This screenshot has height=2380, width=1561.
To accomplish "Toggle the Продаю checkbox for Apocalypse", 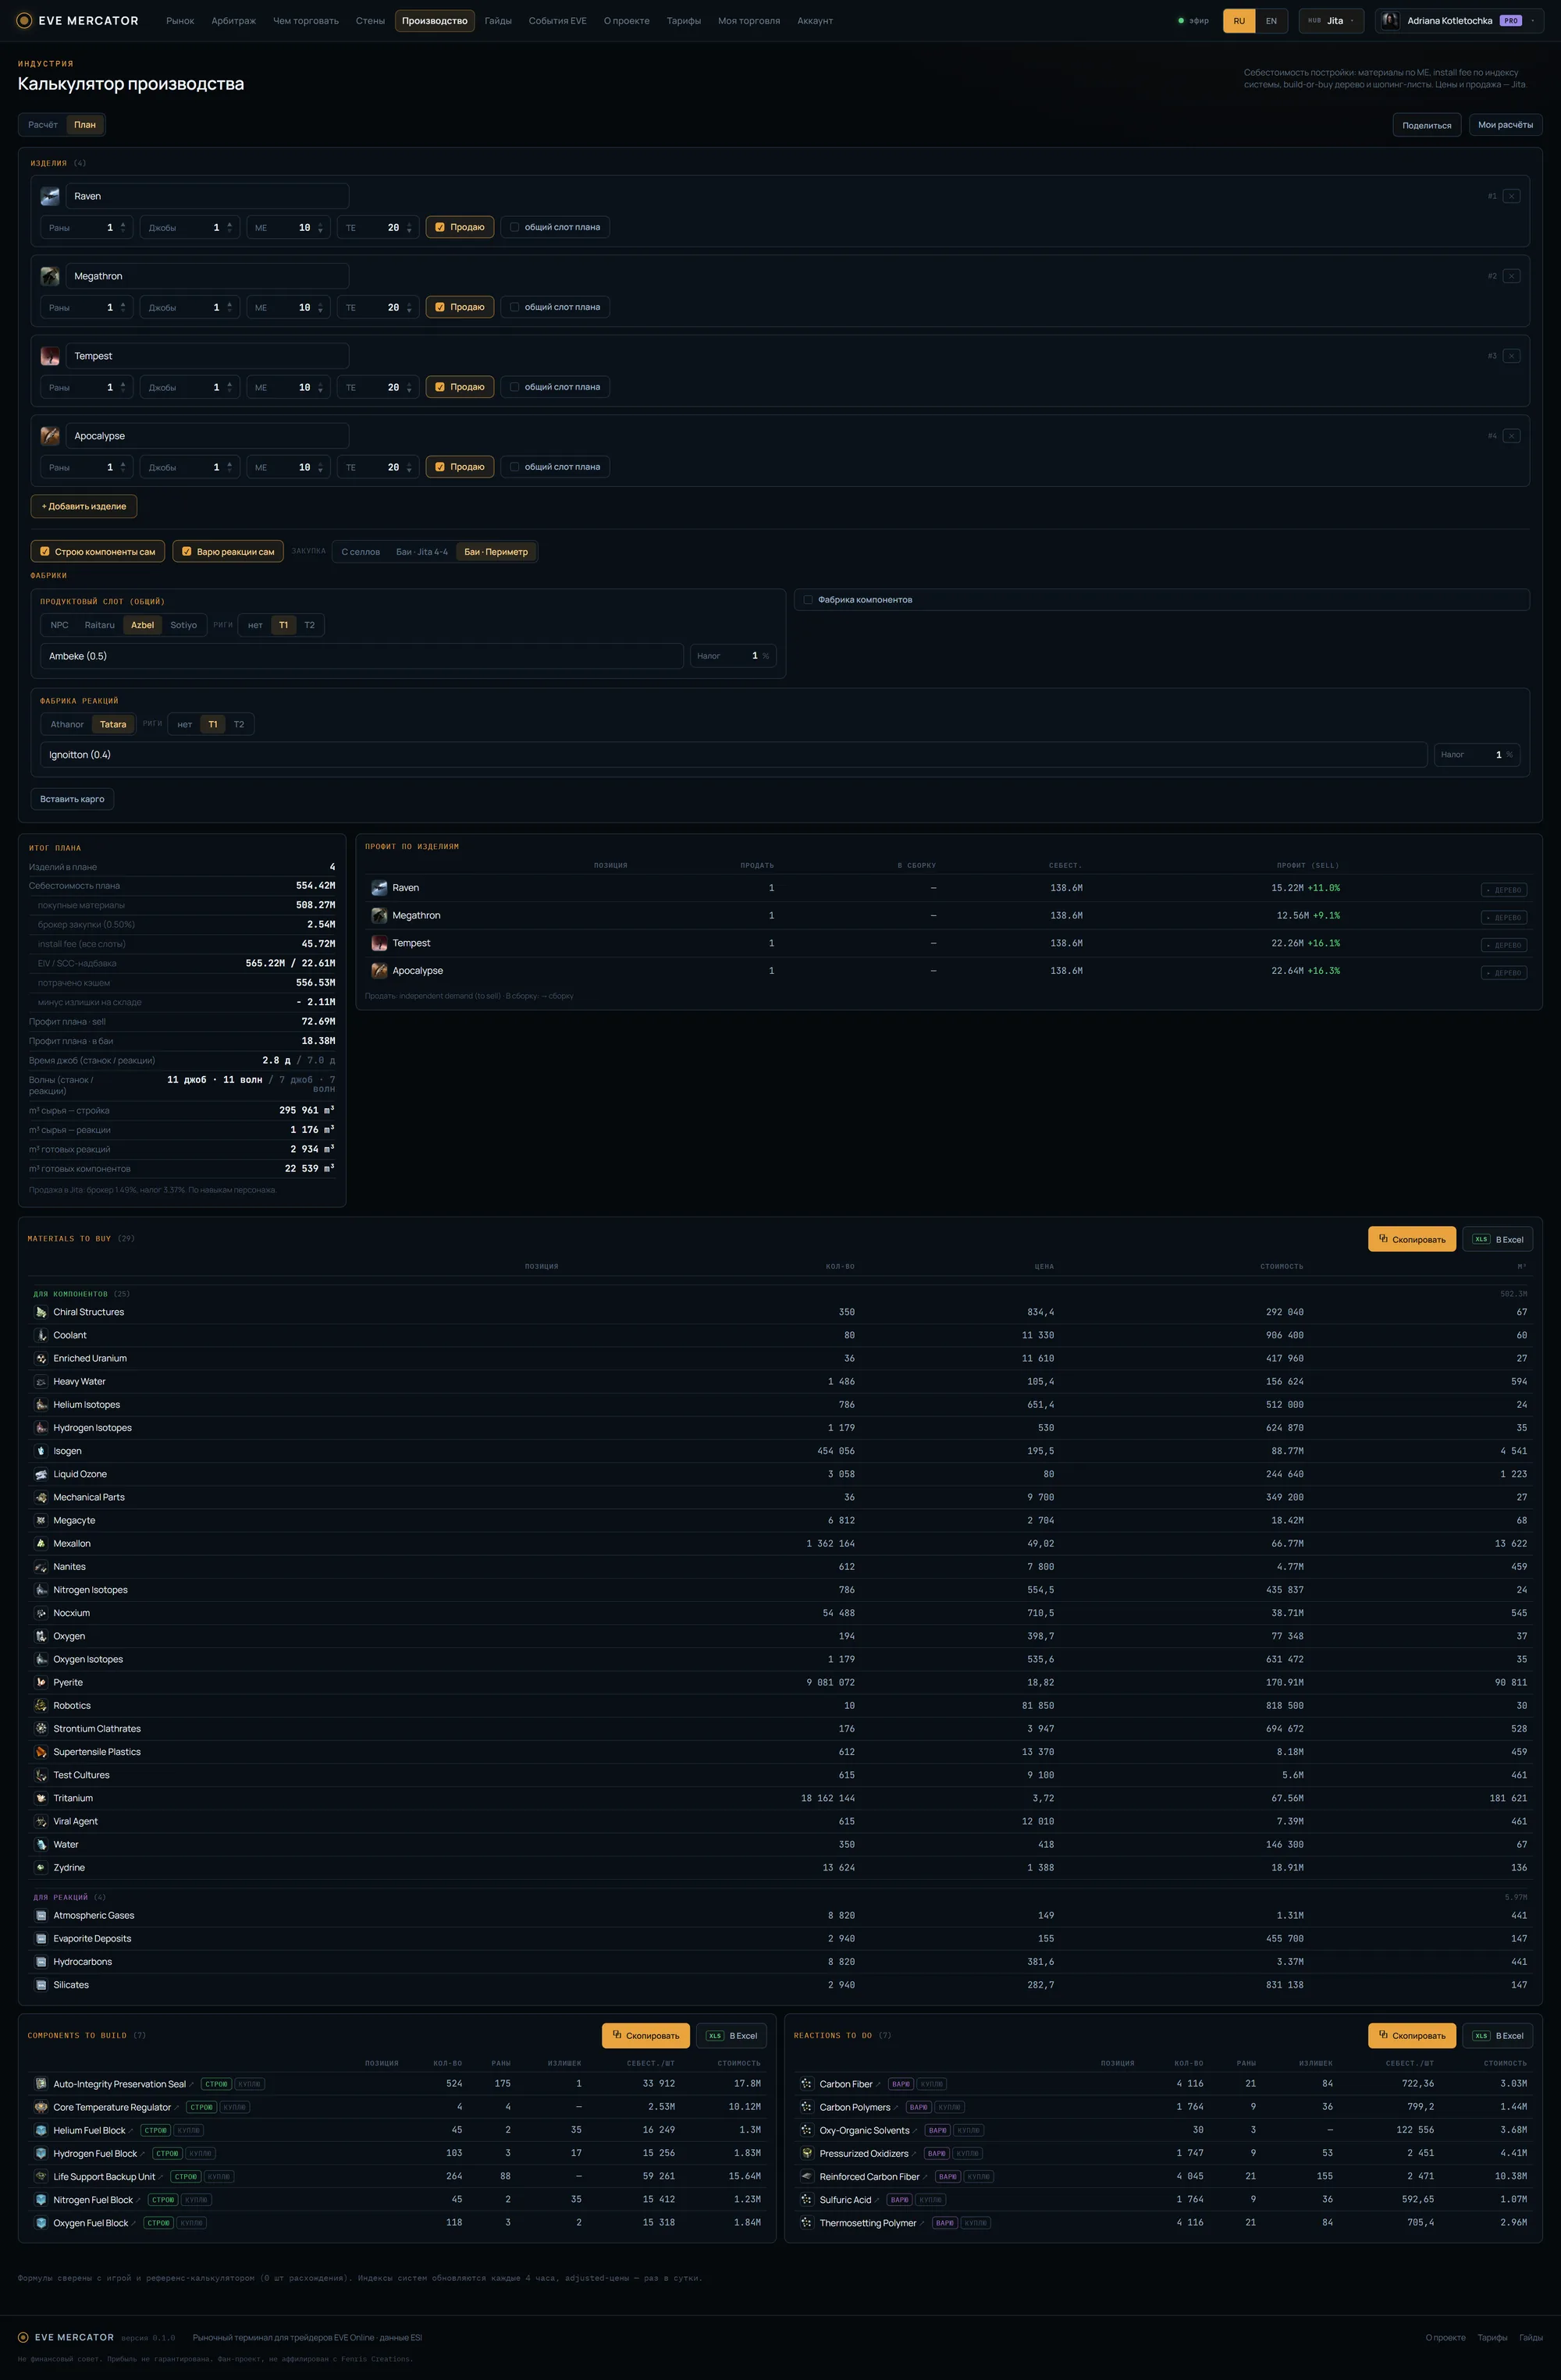I will pyautogui.click(x=440, y=467).
